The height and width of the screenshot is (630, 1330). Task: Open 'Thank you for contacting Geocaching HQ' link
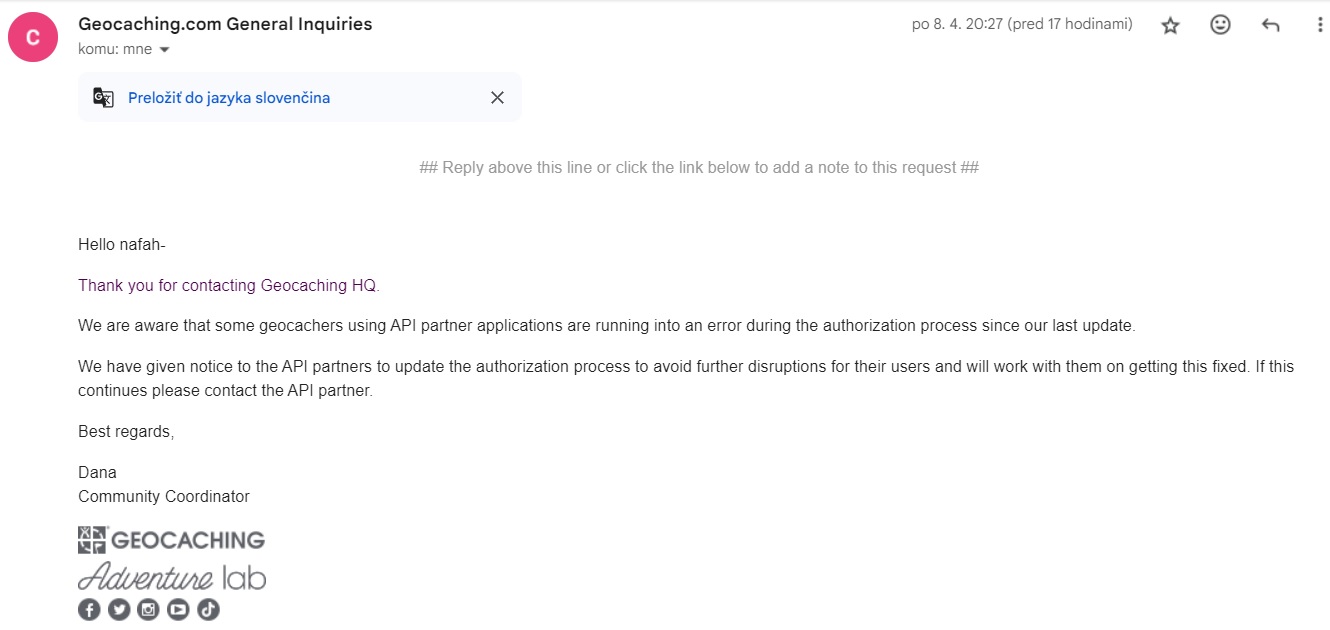(x=229, y=286)
